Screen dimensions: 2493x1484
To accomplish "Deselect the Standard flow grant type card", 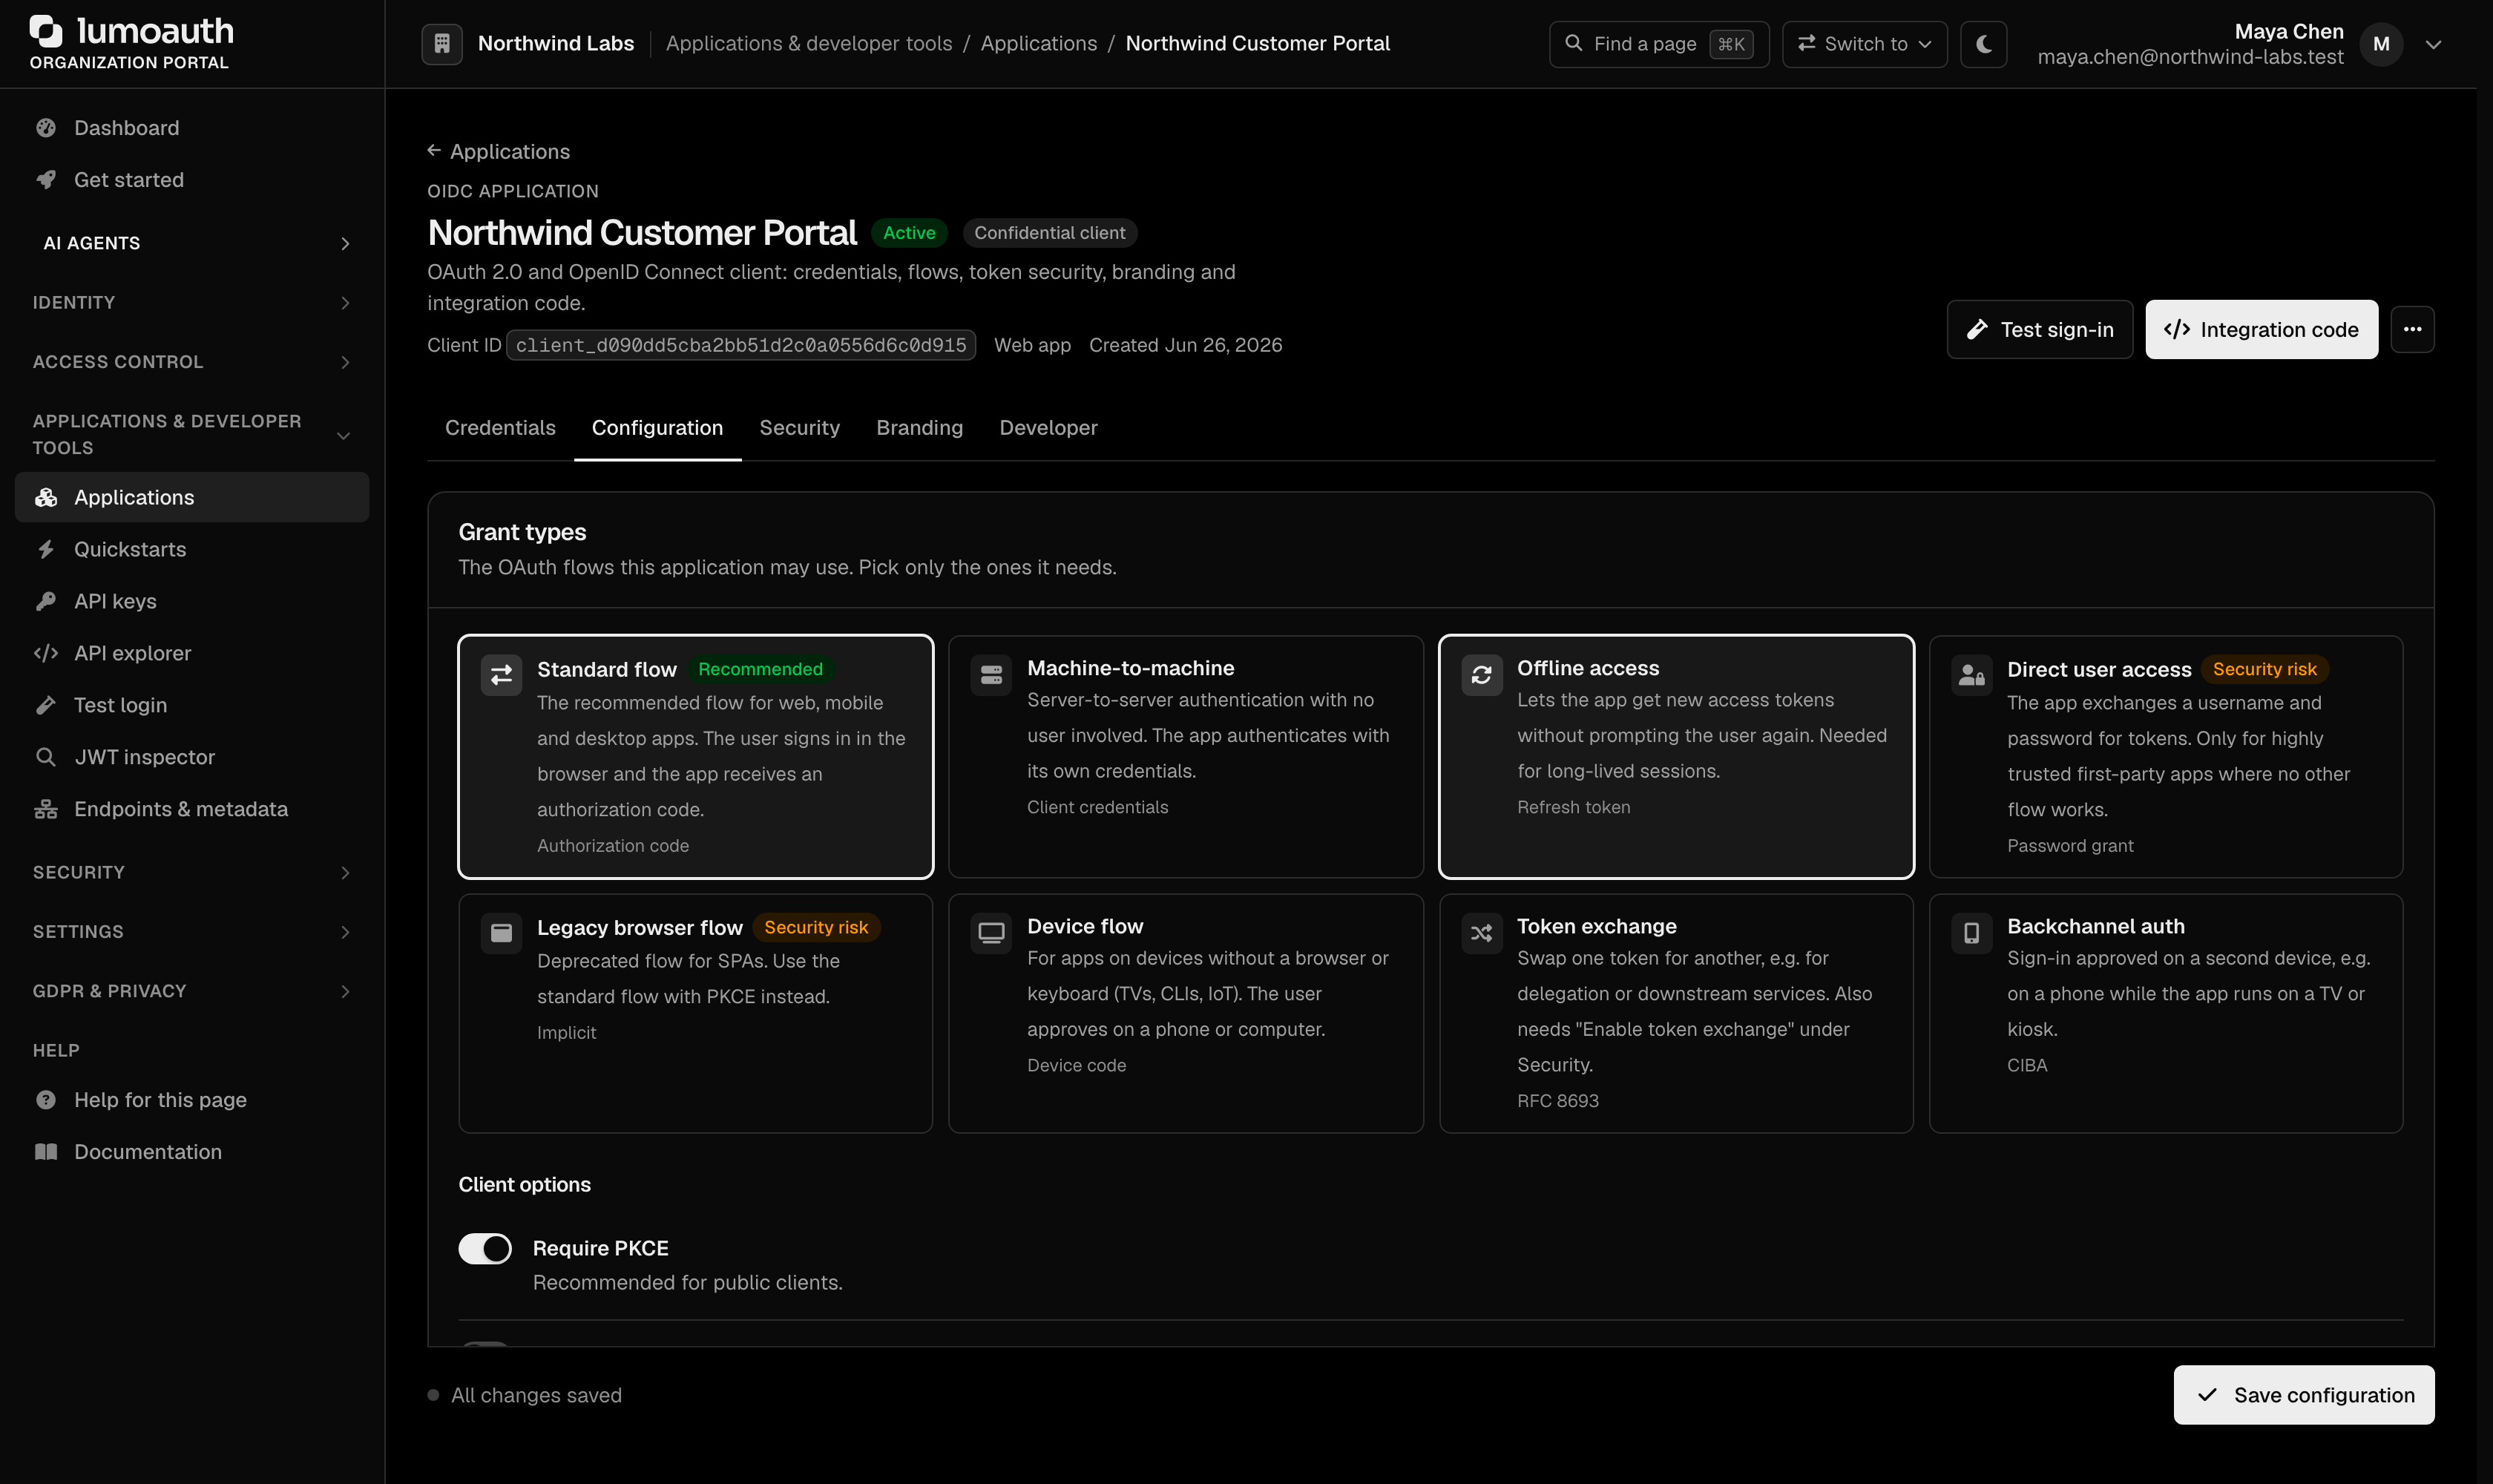I will coord(696,757).
